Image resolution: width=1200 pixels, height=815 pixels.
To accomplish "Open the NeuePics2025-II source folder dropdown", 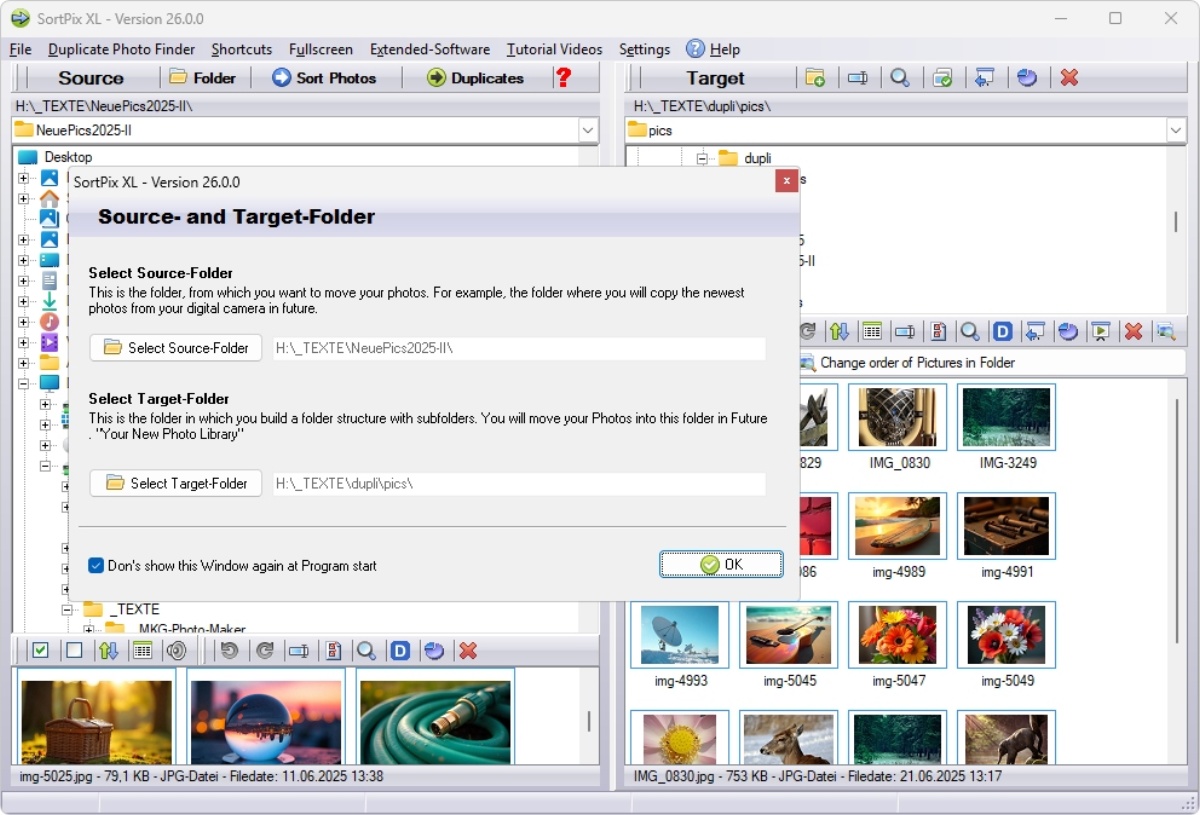I will pos(587,130).
